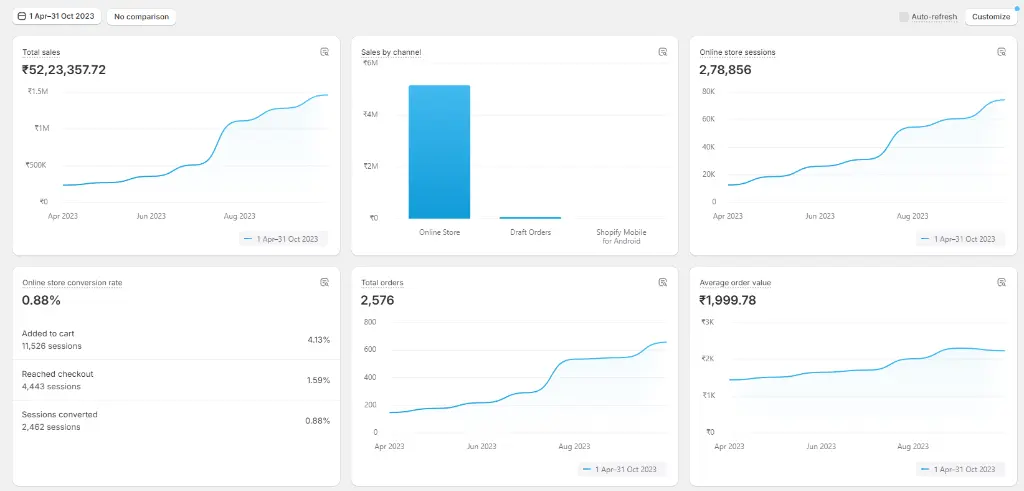Open report icon on Total sales card
1024x491 pixels.
click(x=325, y=52)
